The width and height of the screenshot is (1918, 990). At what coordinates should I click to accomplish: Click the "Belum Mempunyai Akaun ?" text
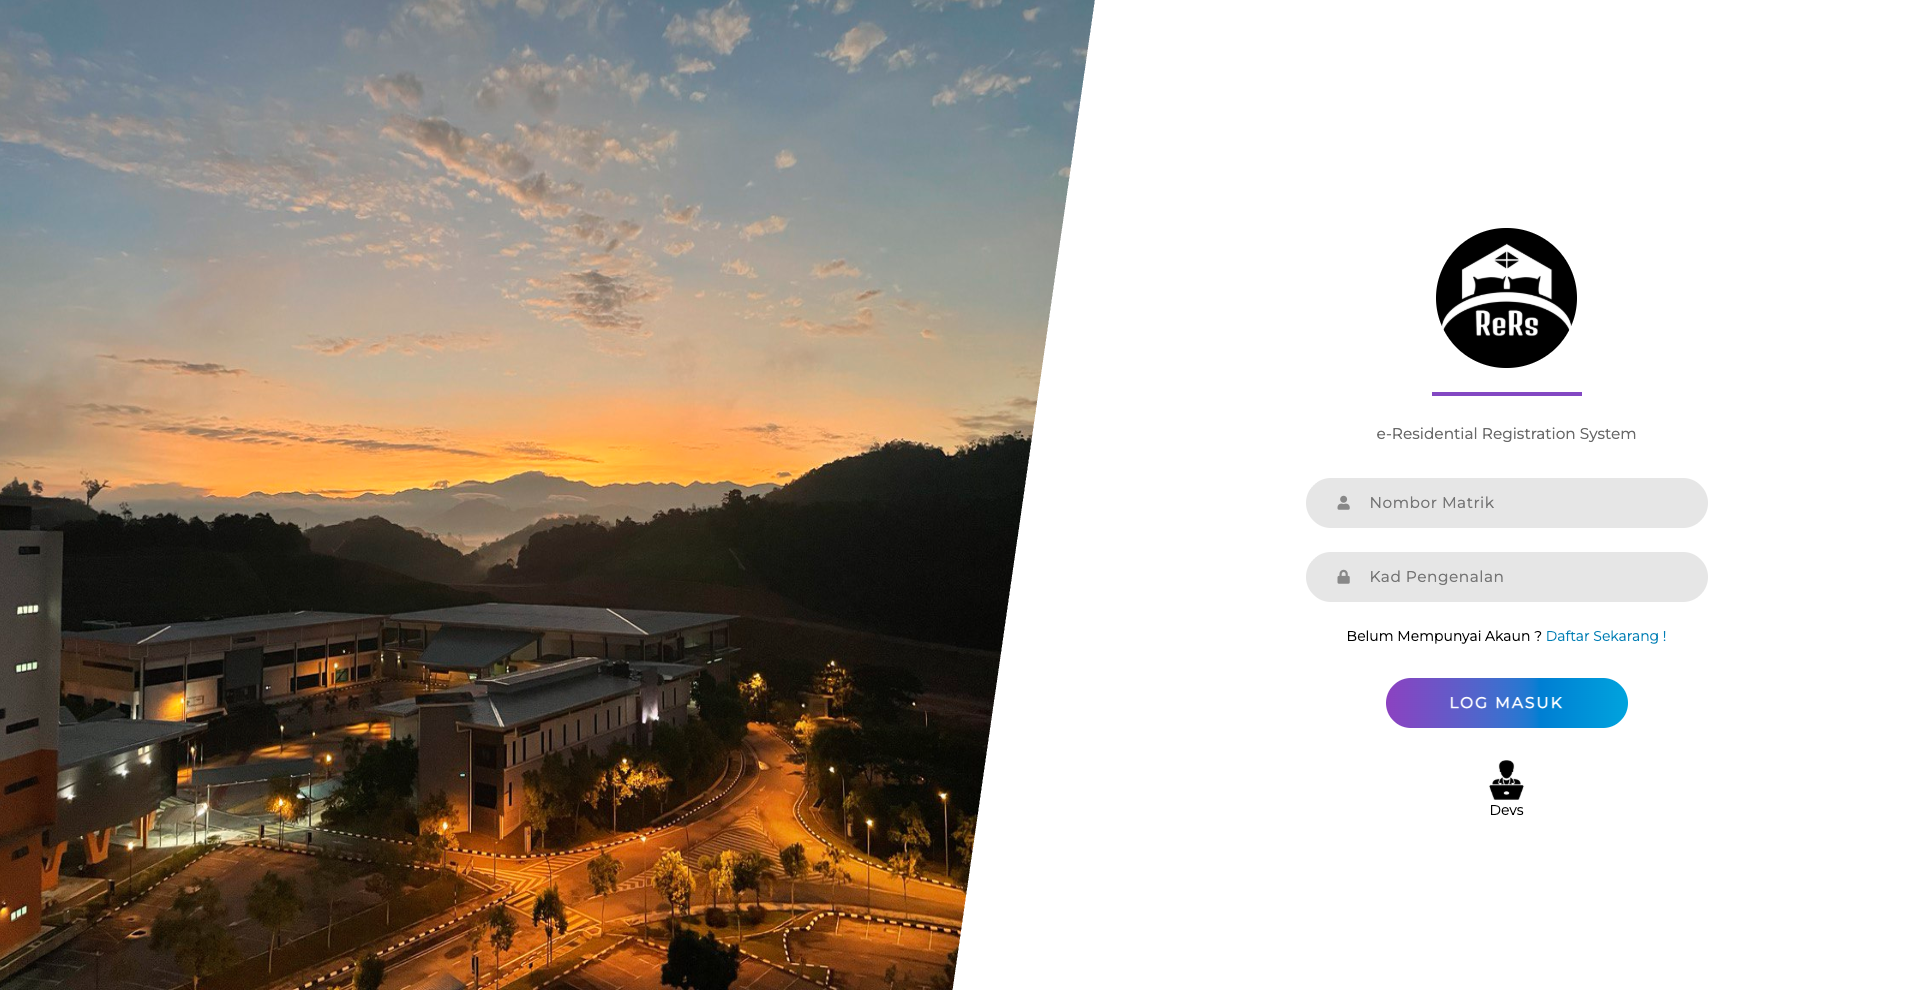pos(1443,636)
